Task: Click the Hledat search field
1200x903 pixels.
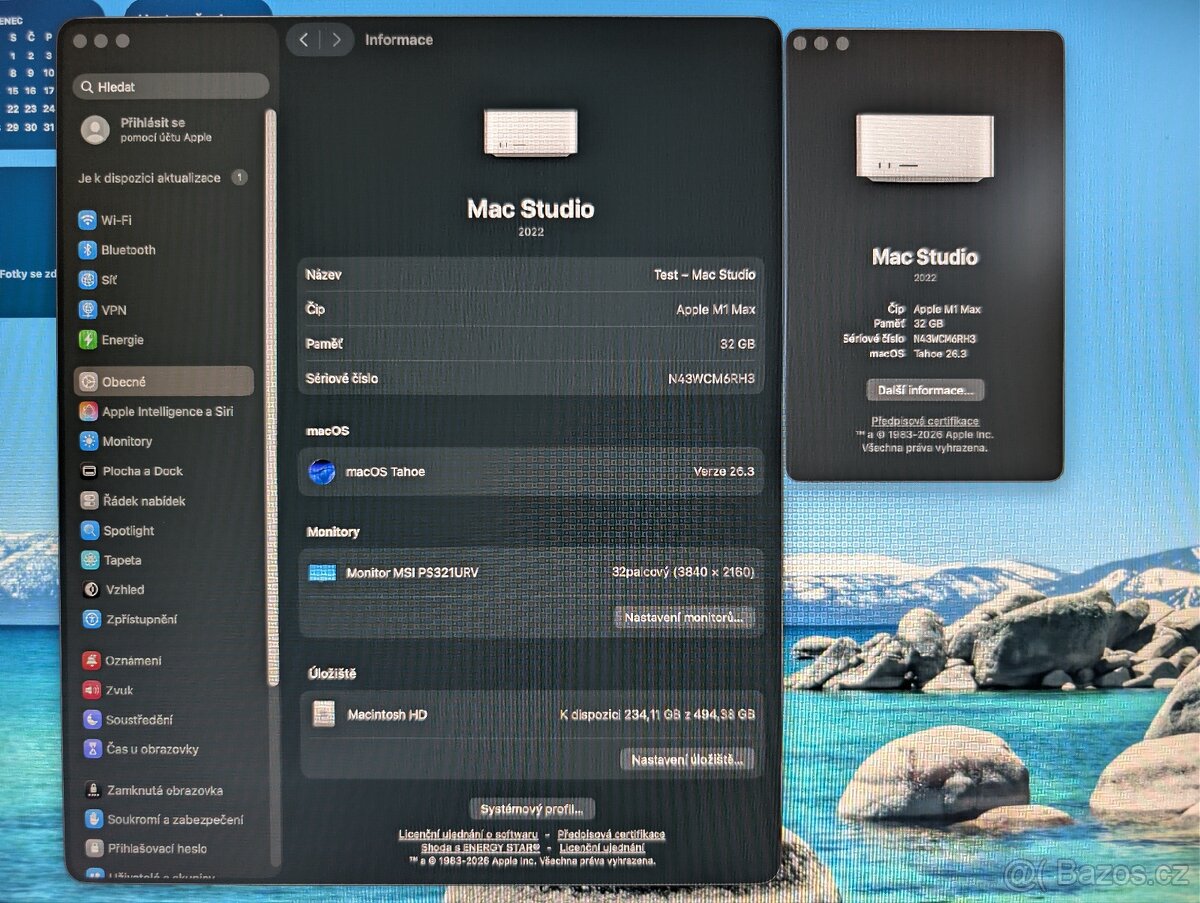Action: [171, 87]
